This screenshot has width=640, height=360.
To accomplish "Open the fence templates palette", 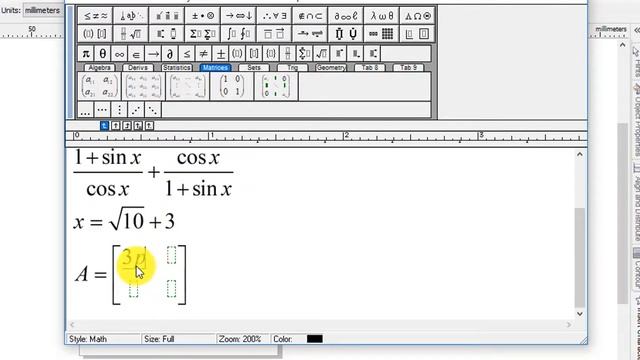I will [x=95, y=33].
